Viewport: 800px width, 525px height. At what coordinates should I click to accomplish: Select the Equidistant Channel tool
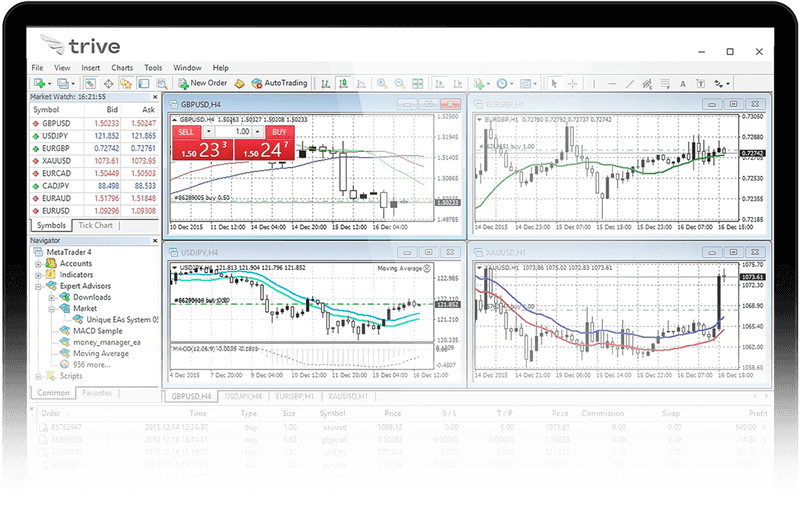coord(647,83)
